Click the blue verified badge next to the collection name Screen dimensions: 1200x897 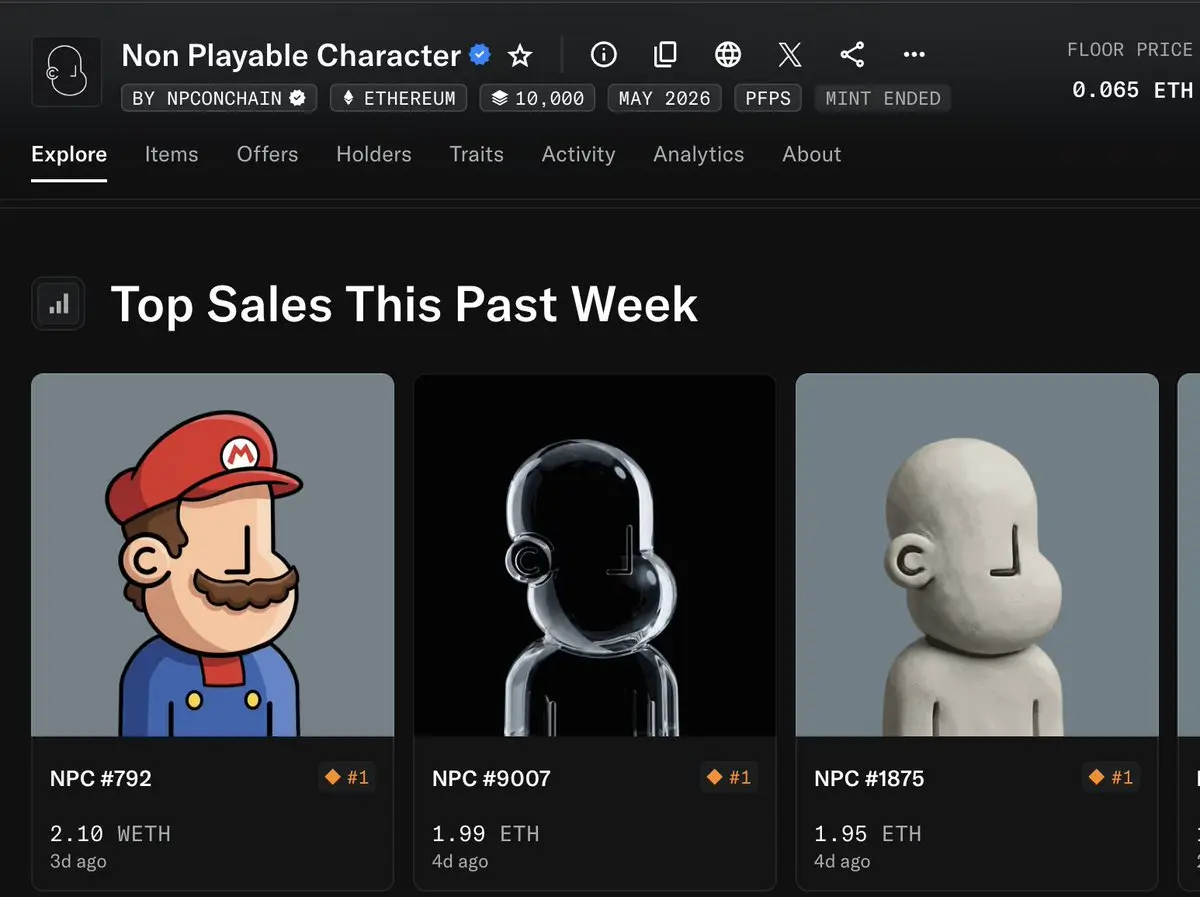pos(480,55)
